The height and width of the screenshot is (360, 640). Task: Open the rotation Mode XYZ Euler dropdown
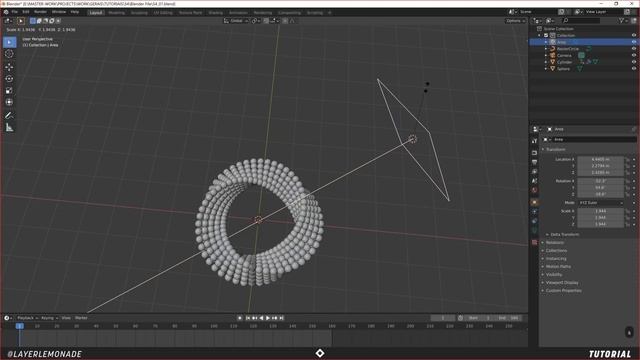600,203
